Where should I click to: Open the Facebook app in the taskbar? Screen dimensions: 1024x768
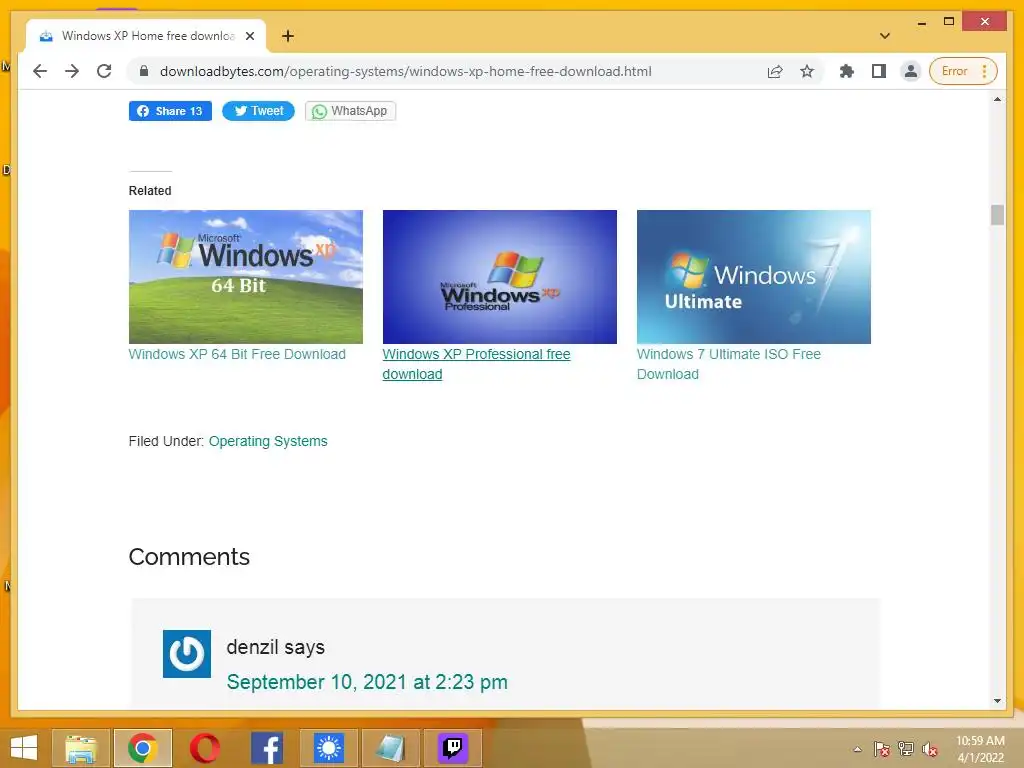pyautogui.click(x=266, y=748)
